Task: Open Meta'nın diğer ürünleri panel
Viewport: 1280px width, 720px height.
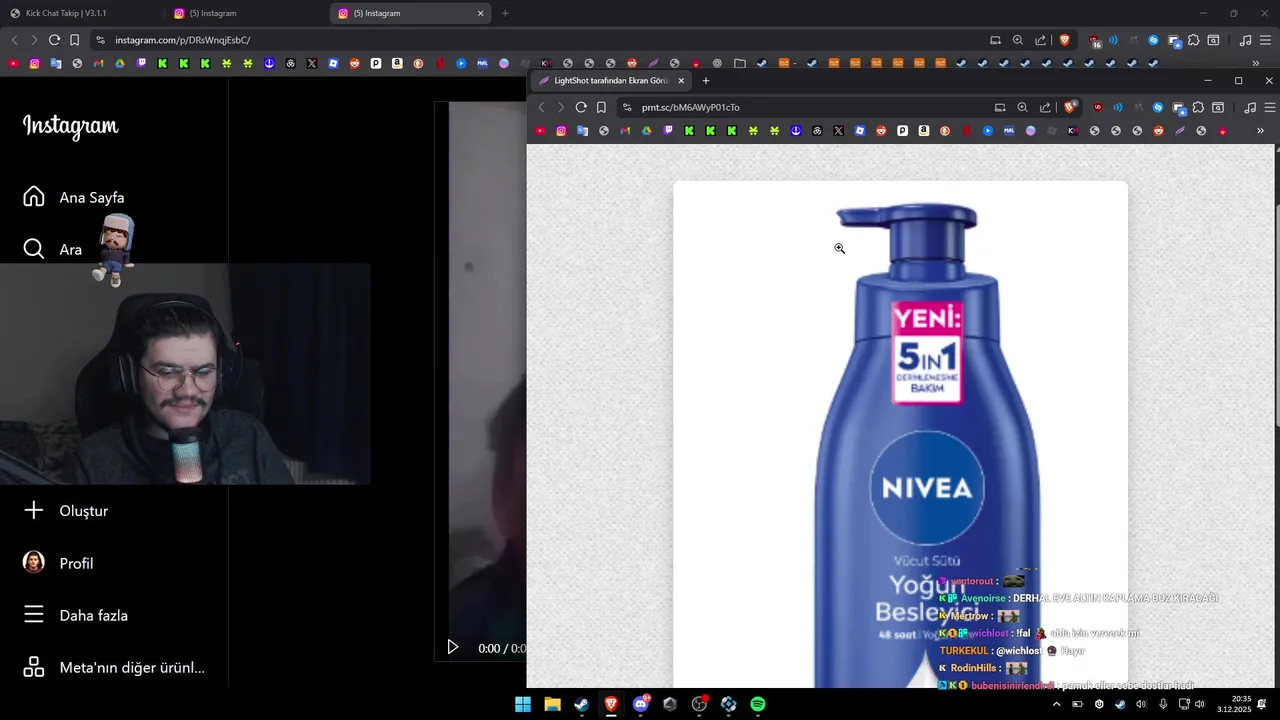Action: click(113, 667)
